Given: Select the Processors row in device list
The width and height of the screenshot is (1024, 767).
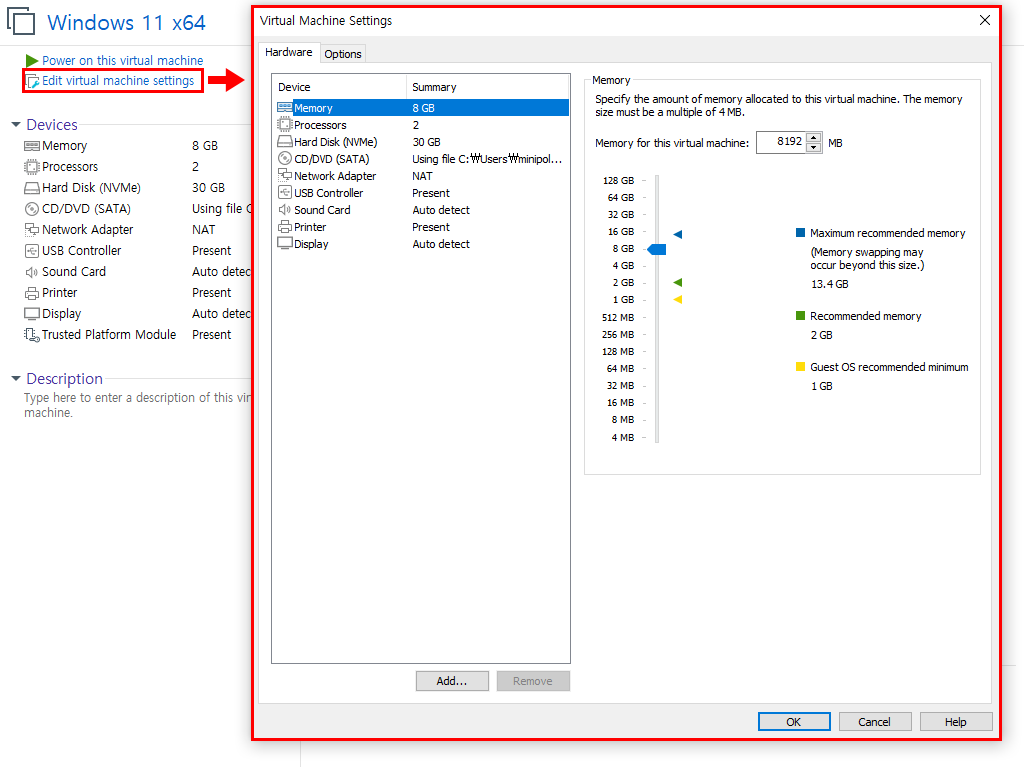Looking at the screenshot, I should pos(422,125).
